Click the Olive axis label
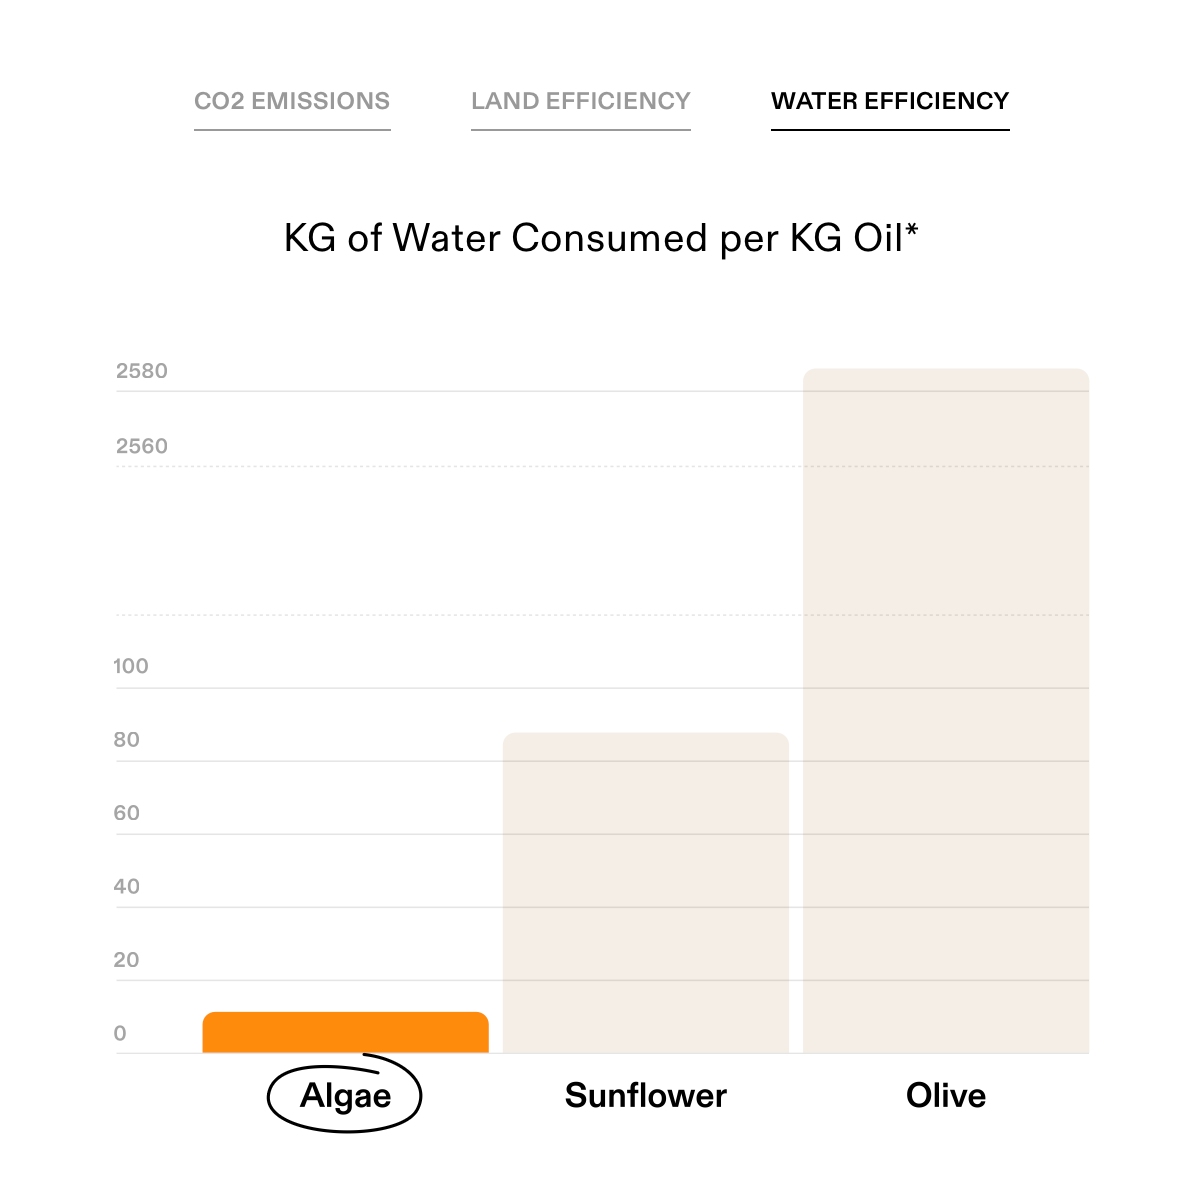Viewport: 1202px width, 1202px height. [x=946, y=1095]
